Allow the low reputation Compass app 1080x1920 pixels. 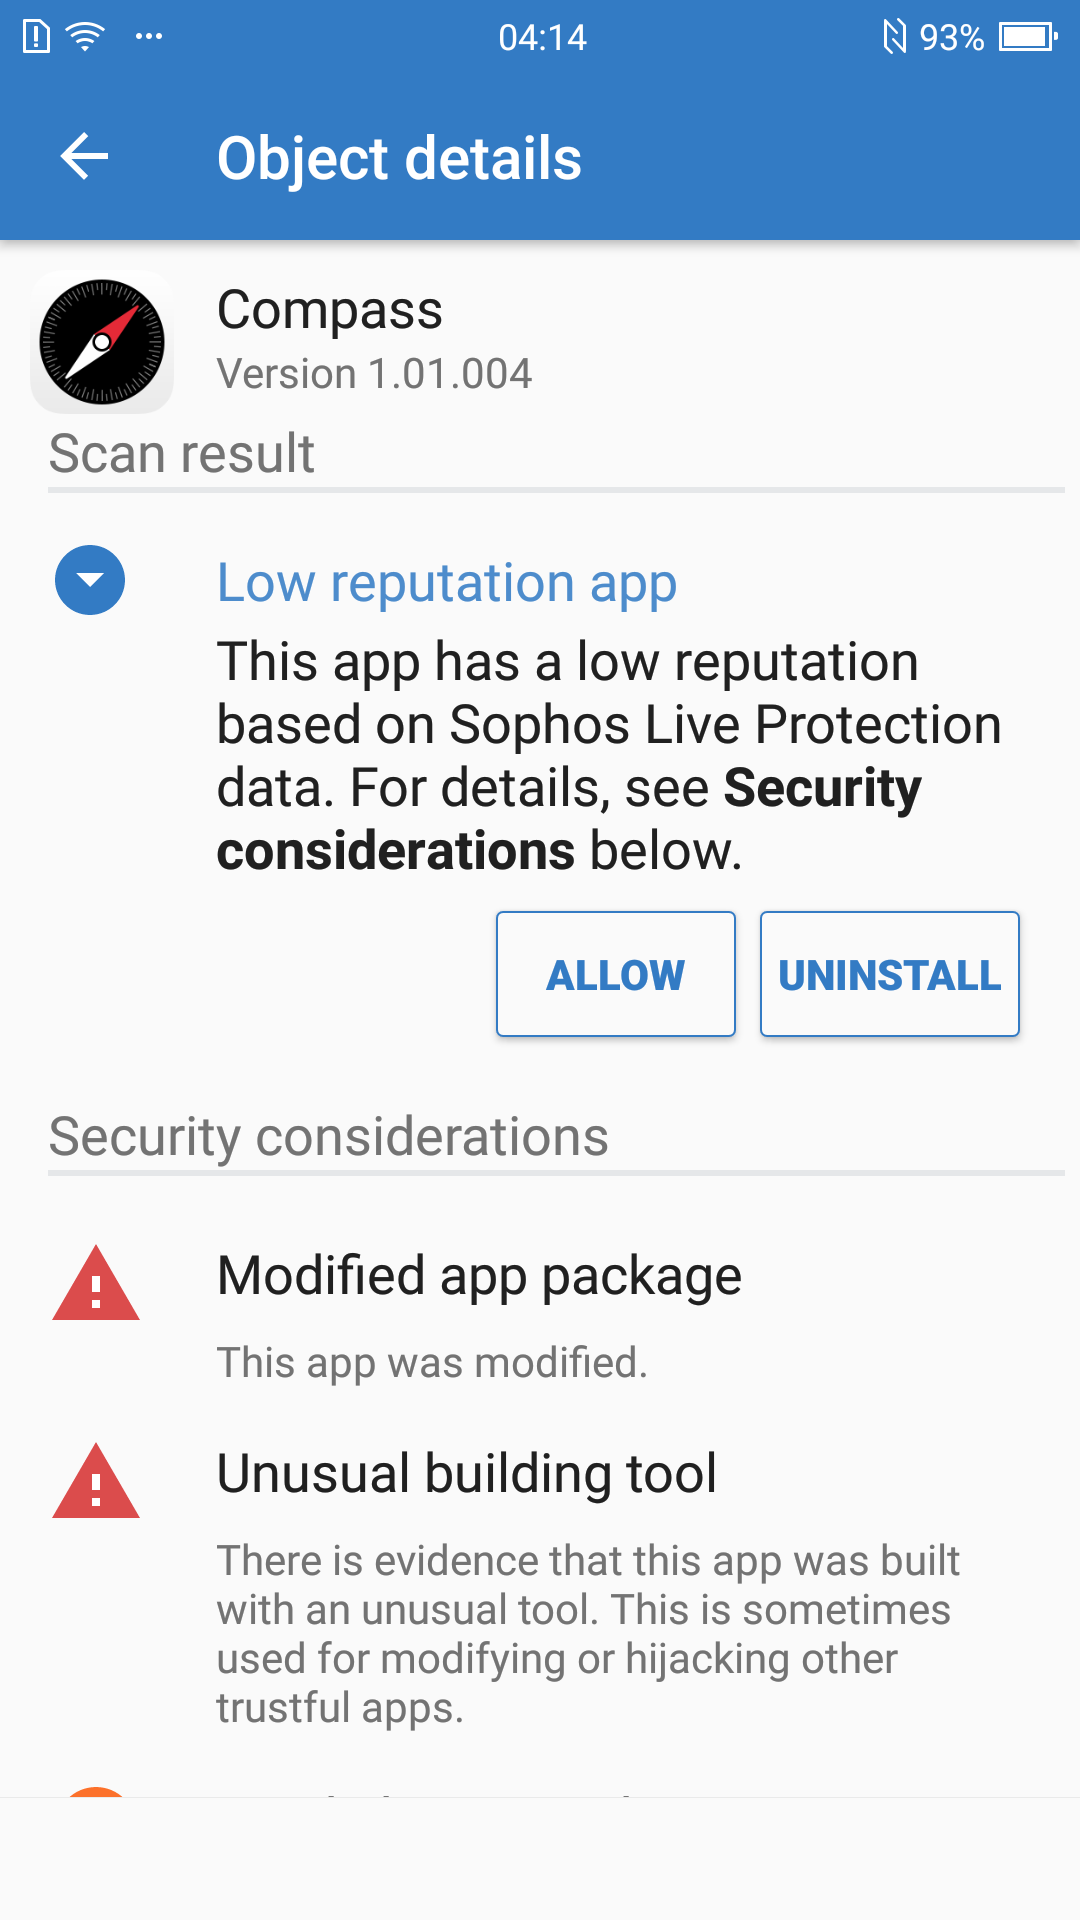click(x=616, y=974)
